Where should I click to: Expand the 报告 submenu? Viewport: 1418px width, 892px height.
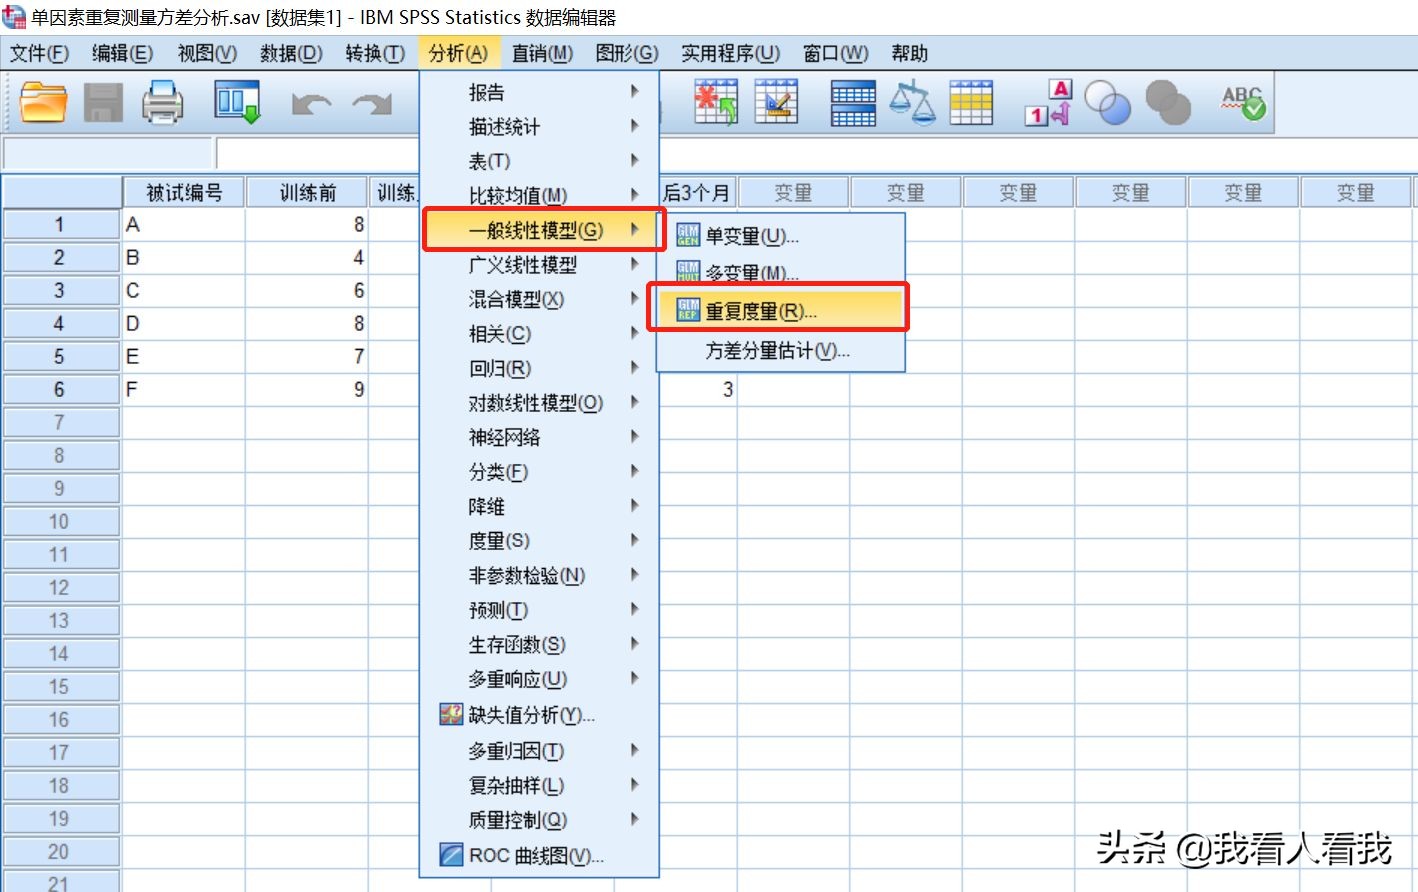point(539,92)
